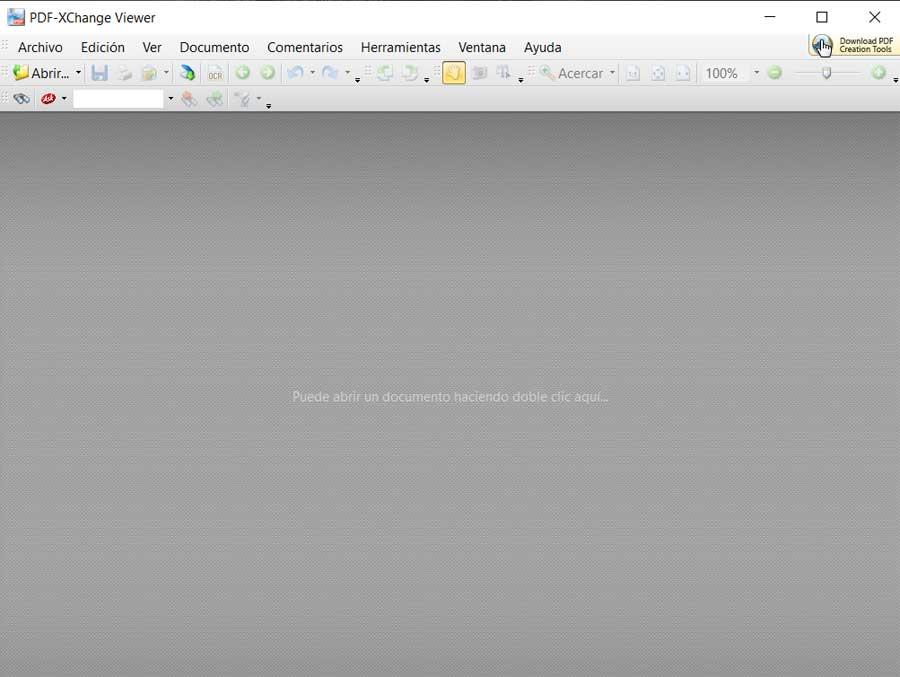This screenshot has height=677, width=900.
Task: Fit the page width
Action: (x=683, y=73)
